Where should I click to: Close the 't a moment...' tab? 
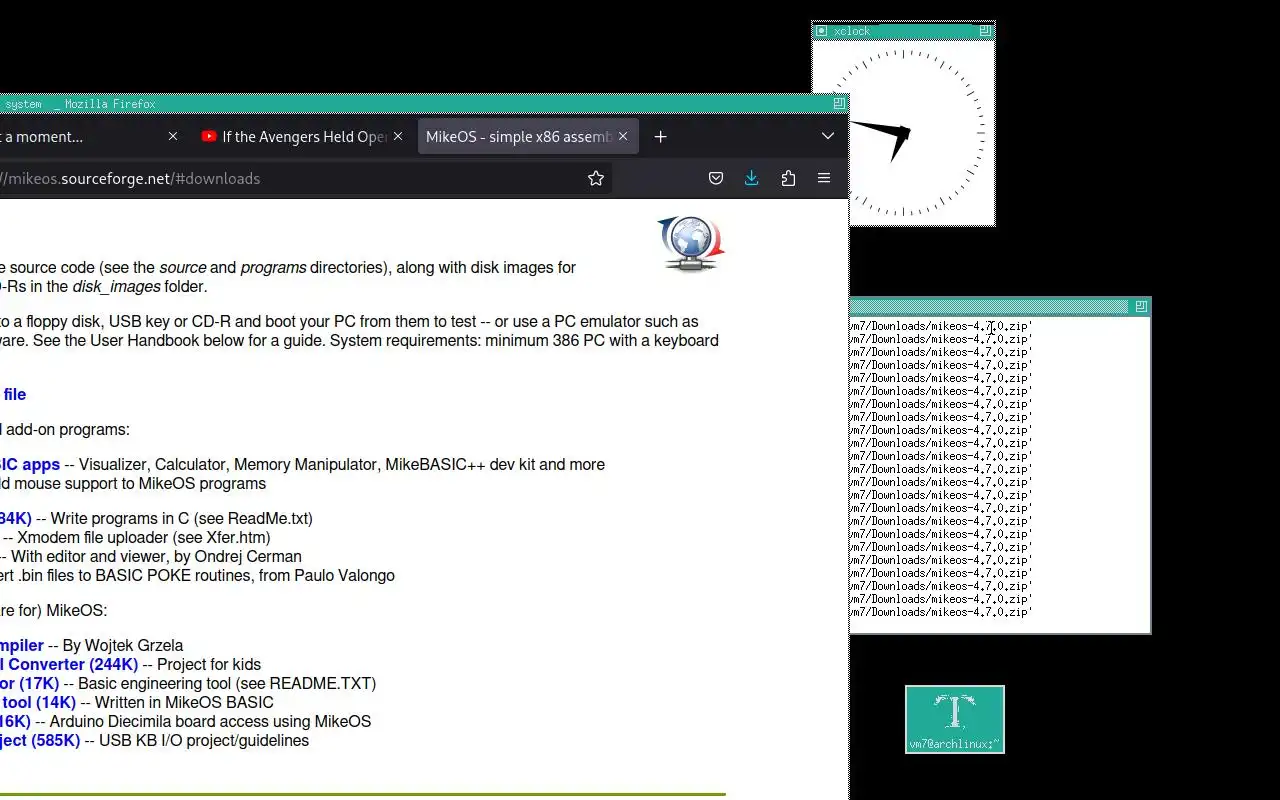[x=173, y=137]
